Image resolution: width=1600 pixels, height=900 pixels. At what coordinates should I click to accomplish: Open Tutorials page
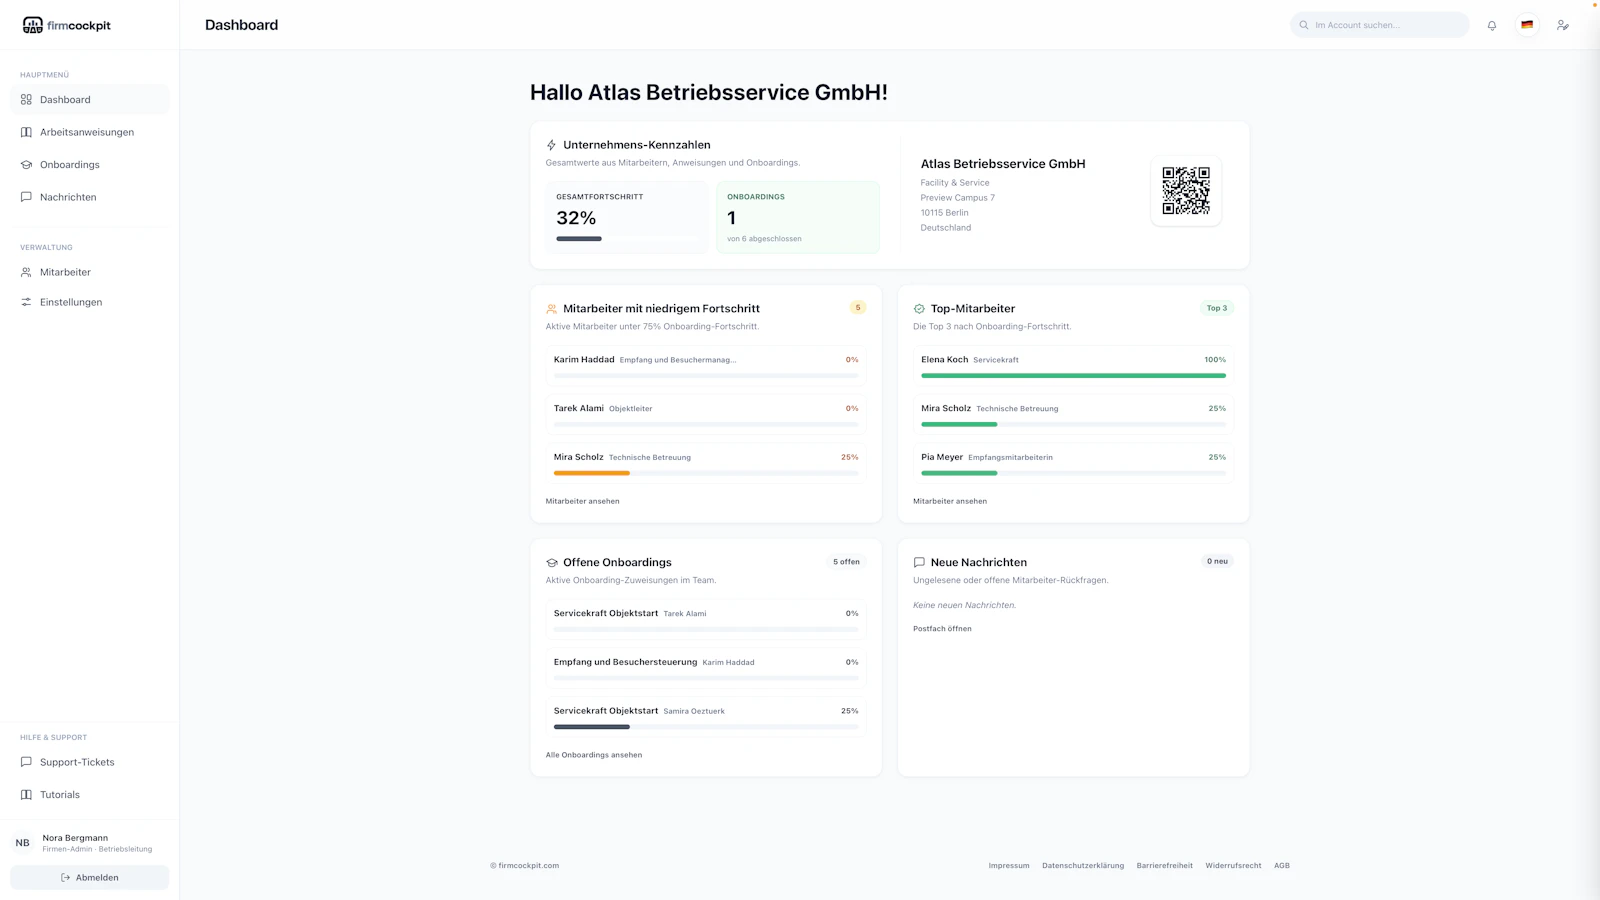pyautogui.click(x=90, y=795)
